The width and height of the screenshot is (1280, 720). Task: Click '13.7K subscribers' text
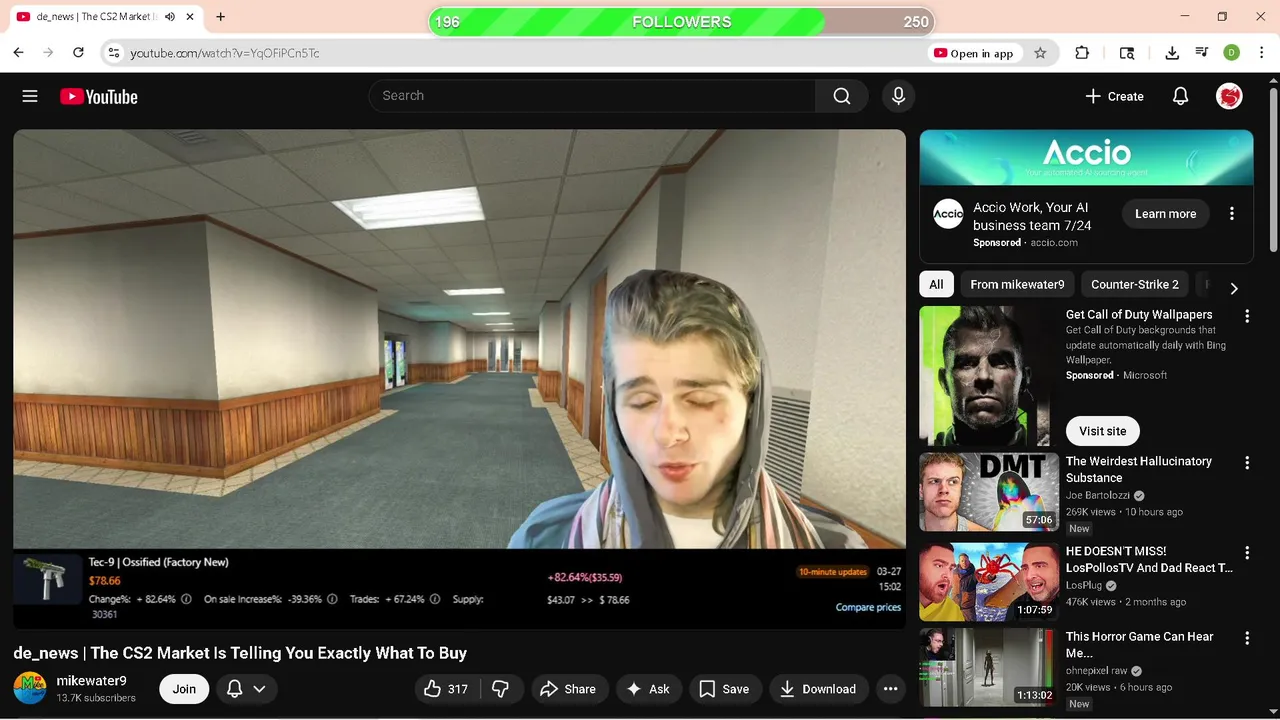96,698
